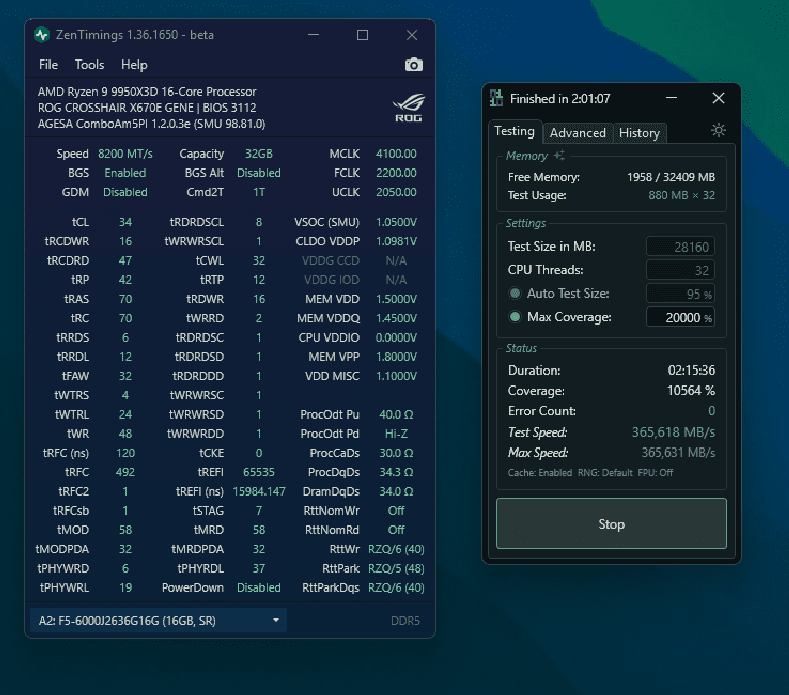Screen dimensions: 789x695
Task: Click the MCLK value 4100.00
Action: [396, 153]
